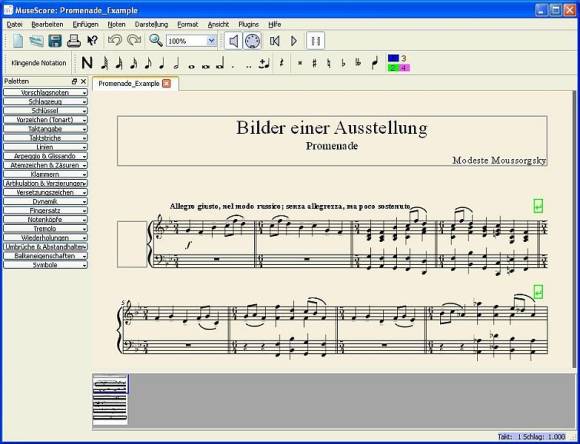This screenshot has width=580, height=444.
Task: Toggle the pause button next to play
Action: (x=316, y=41)
